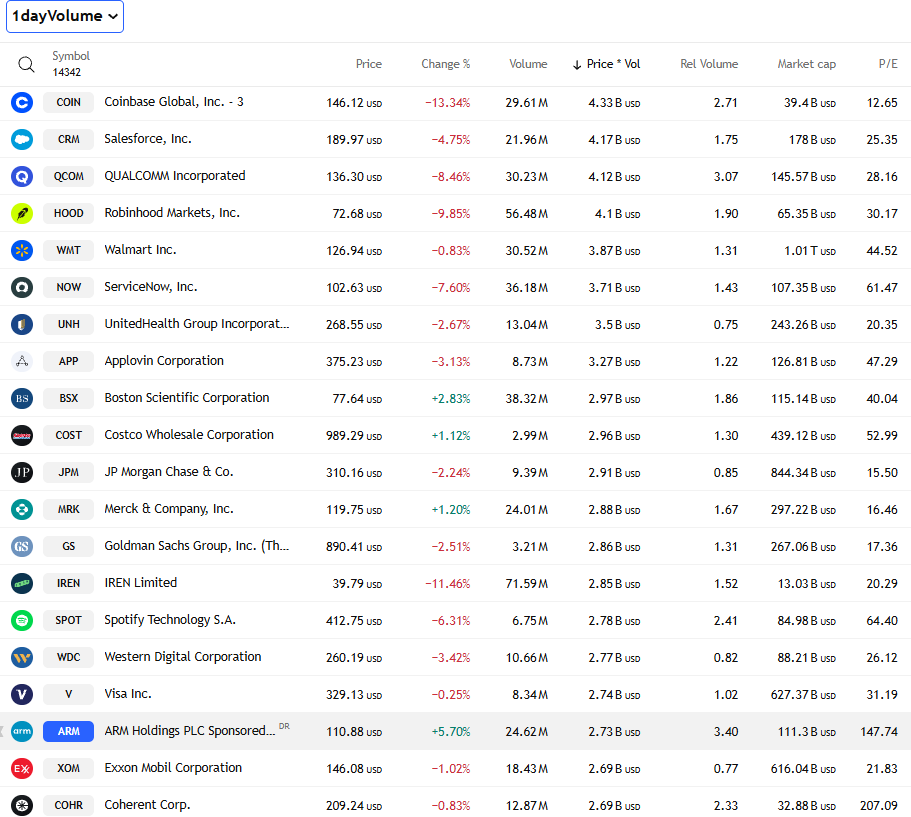Click Walmart market cap 1.01 T USD
The image size is (911, 817).
(x=810, y=251)
